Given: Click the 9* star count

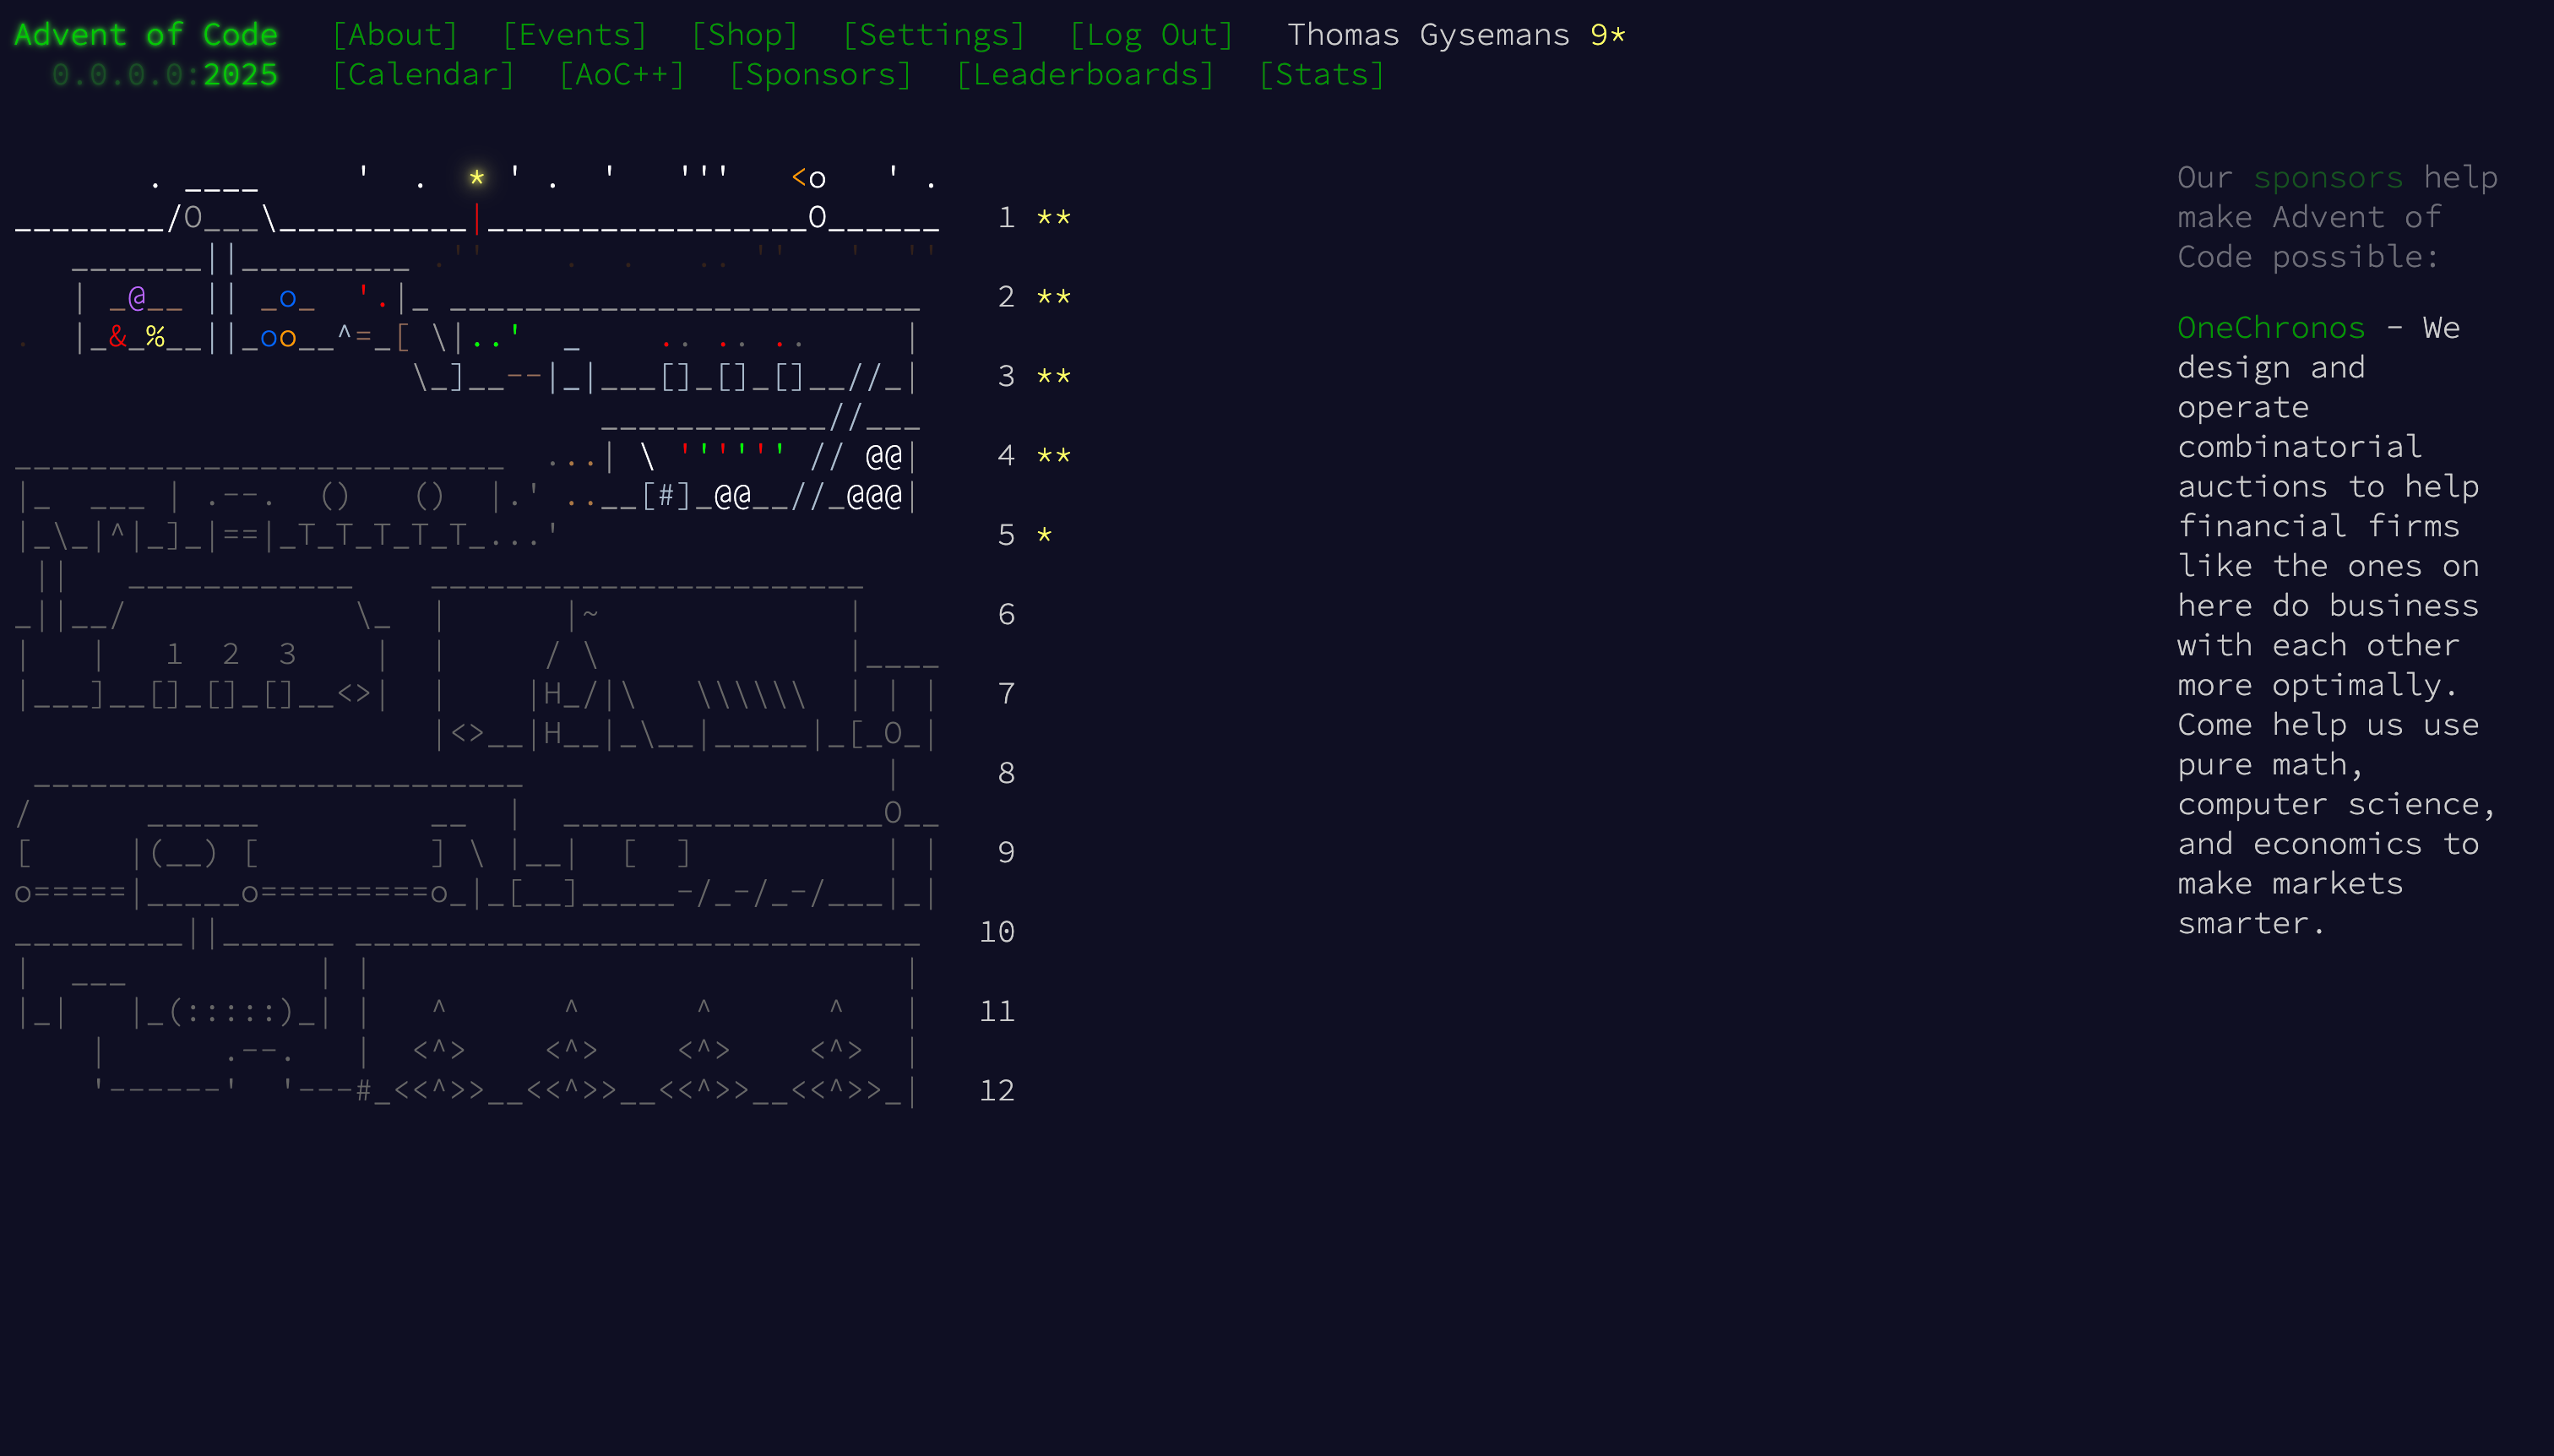Looking at the screenshot, I should point(1608,35).
